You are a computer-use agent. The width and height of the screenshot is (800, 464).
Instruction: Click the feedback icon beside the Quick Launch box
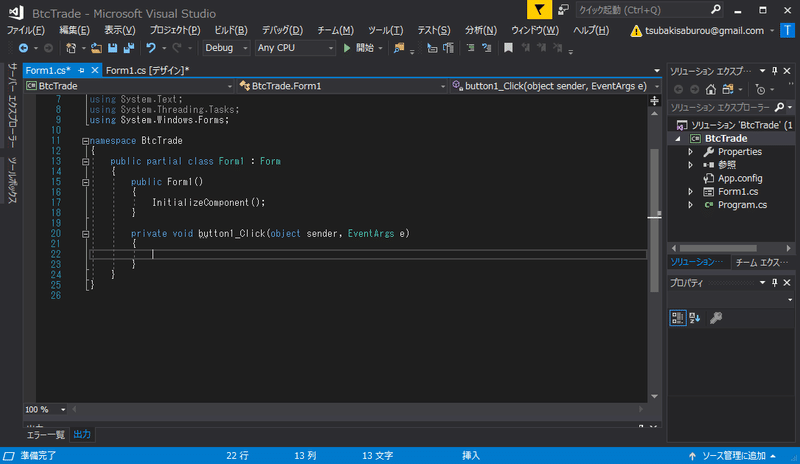563,10
